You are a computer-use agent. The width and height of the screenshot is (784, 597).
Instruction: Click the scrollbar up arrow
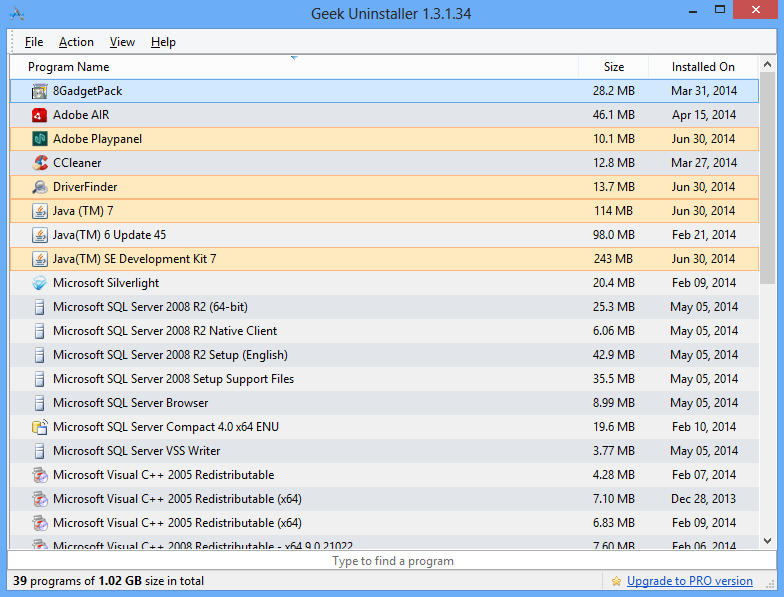tap(768, 64)
